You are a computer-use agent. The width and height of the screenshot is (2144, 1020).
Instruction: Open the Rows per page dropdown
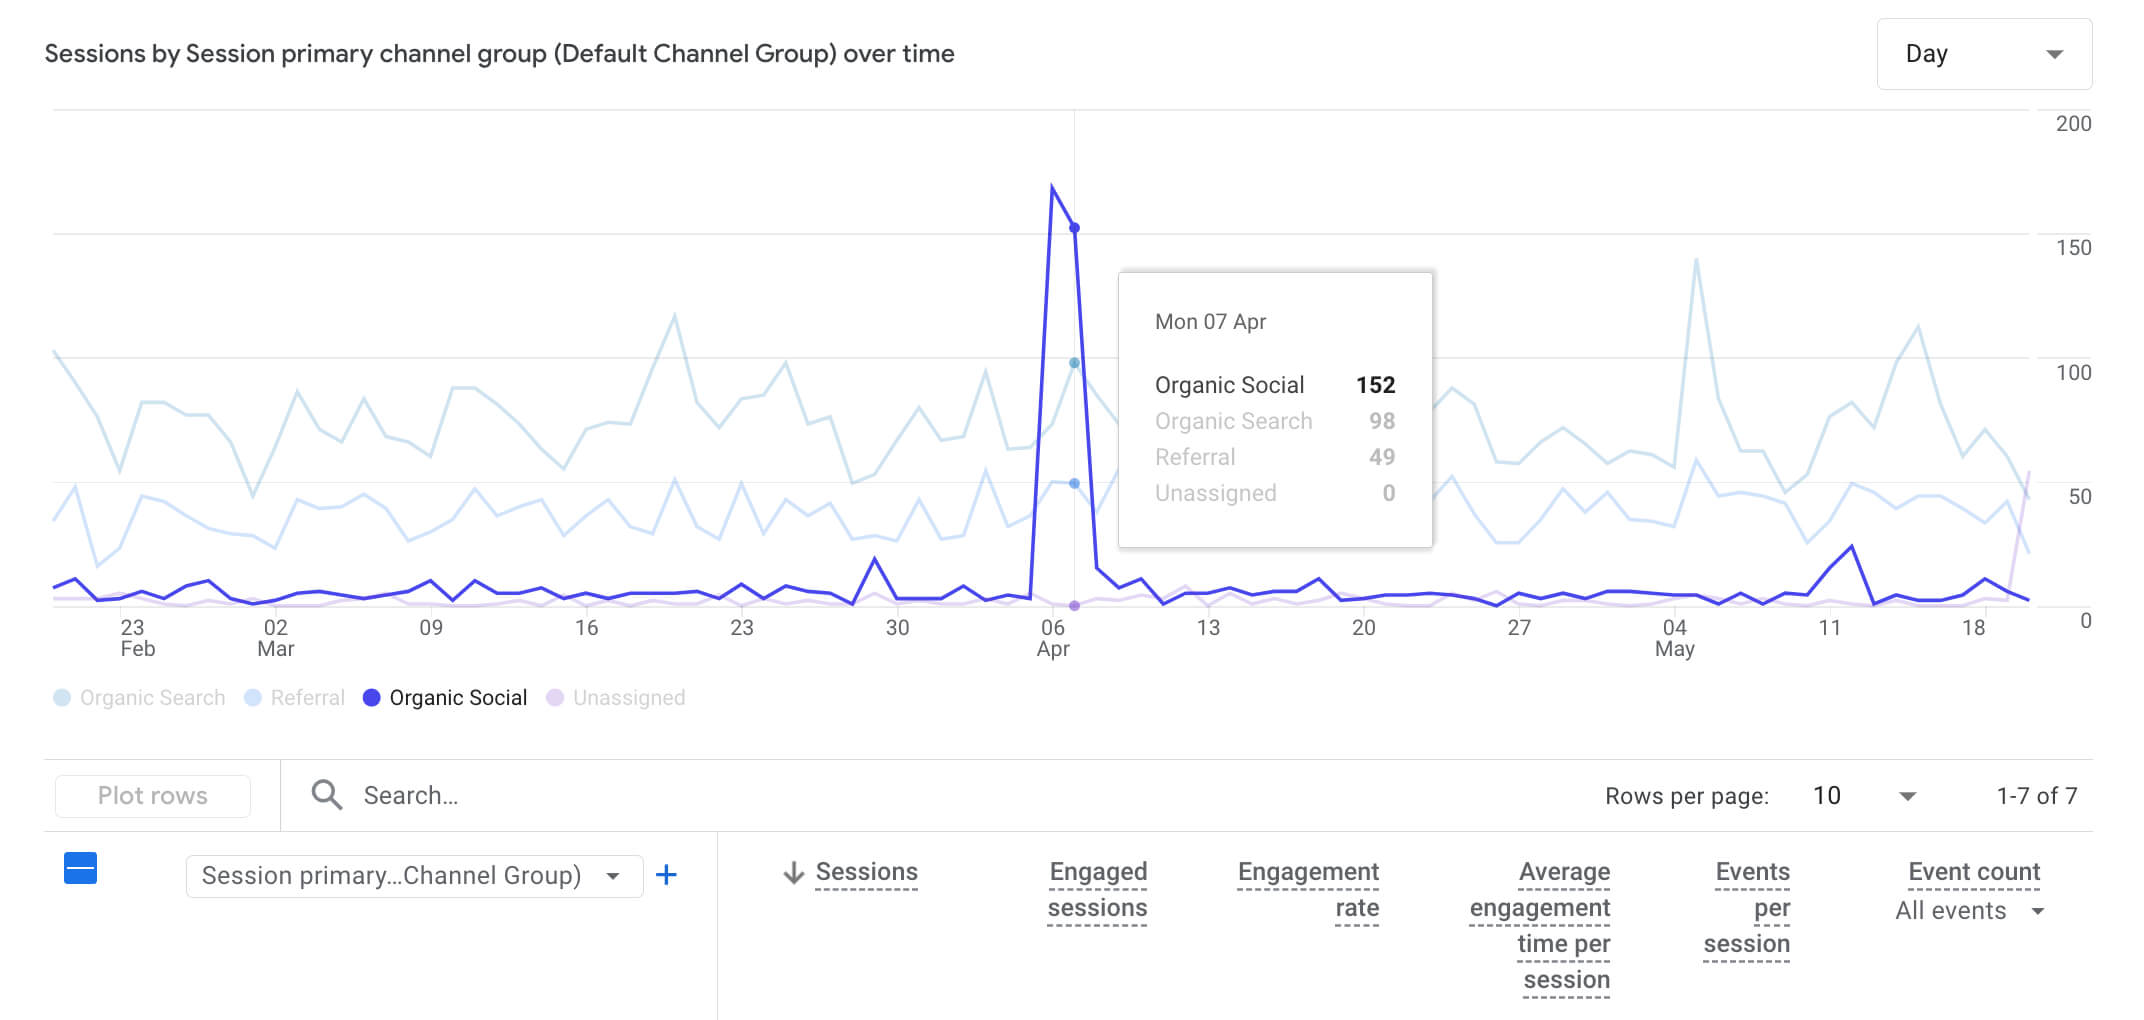point(1864,796)
